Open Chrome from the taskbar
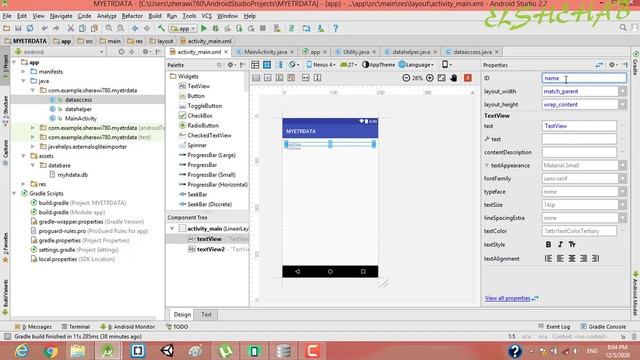 point(50,351)
